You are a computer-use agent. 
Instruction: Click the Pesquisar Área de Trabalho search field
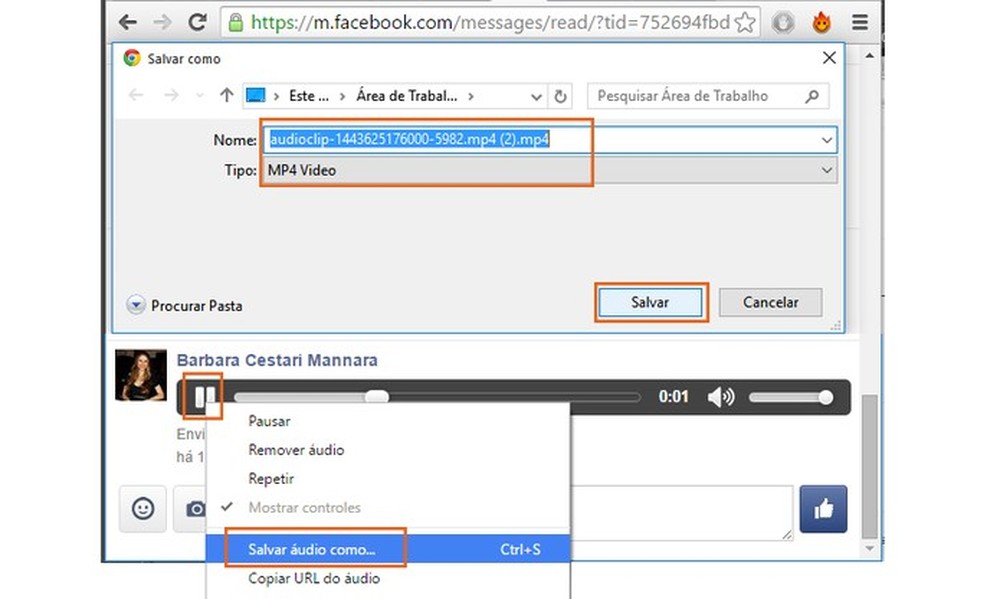coord(700,95)
